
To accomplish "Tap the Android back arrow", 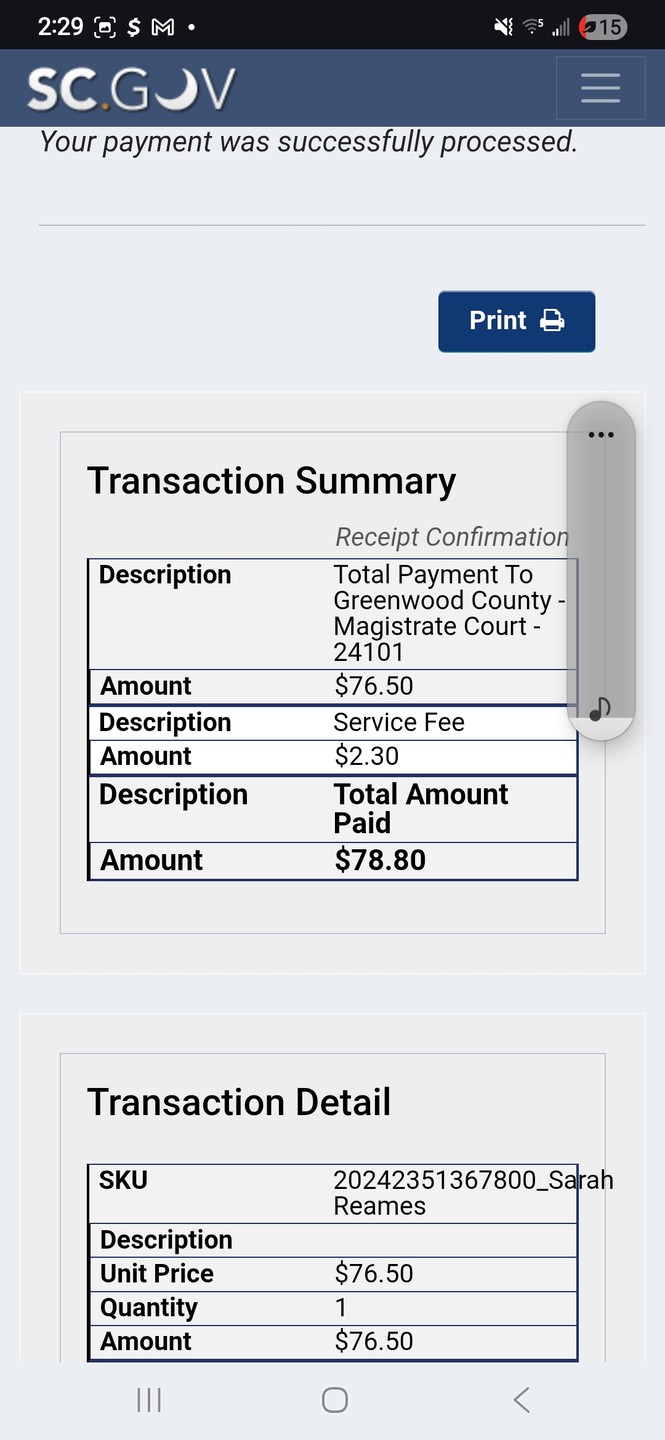I will point(521,1400).
